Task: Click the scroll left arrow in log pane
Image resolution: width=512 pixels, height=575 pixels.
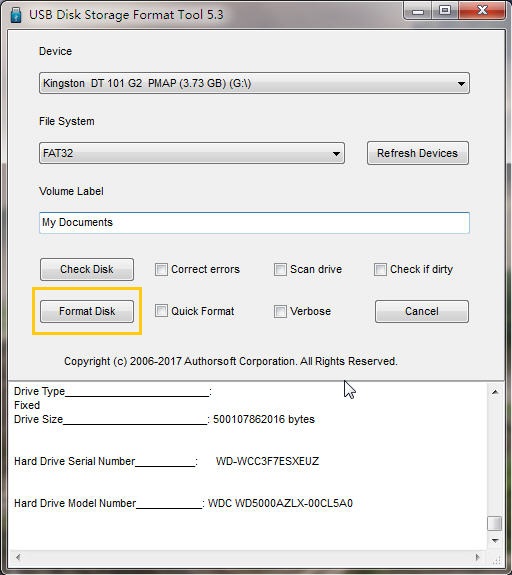Action: [18, 557]
